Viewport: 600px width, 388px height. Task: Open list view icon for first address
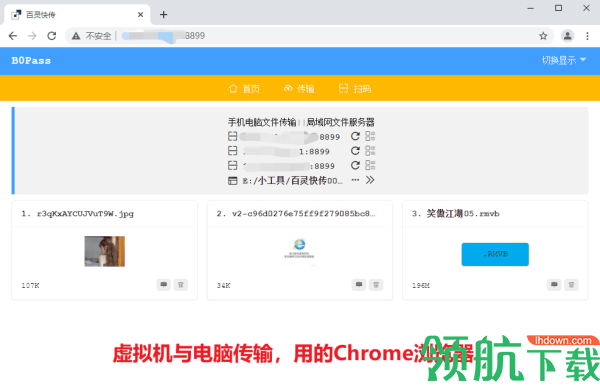370,137
